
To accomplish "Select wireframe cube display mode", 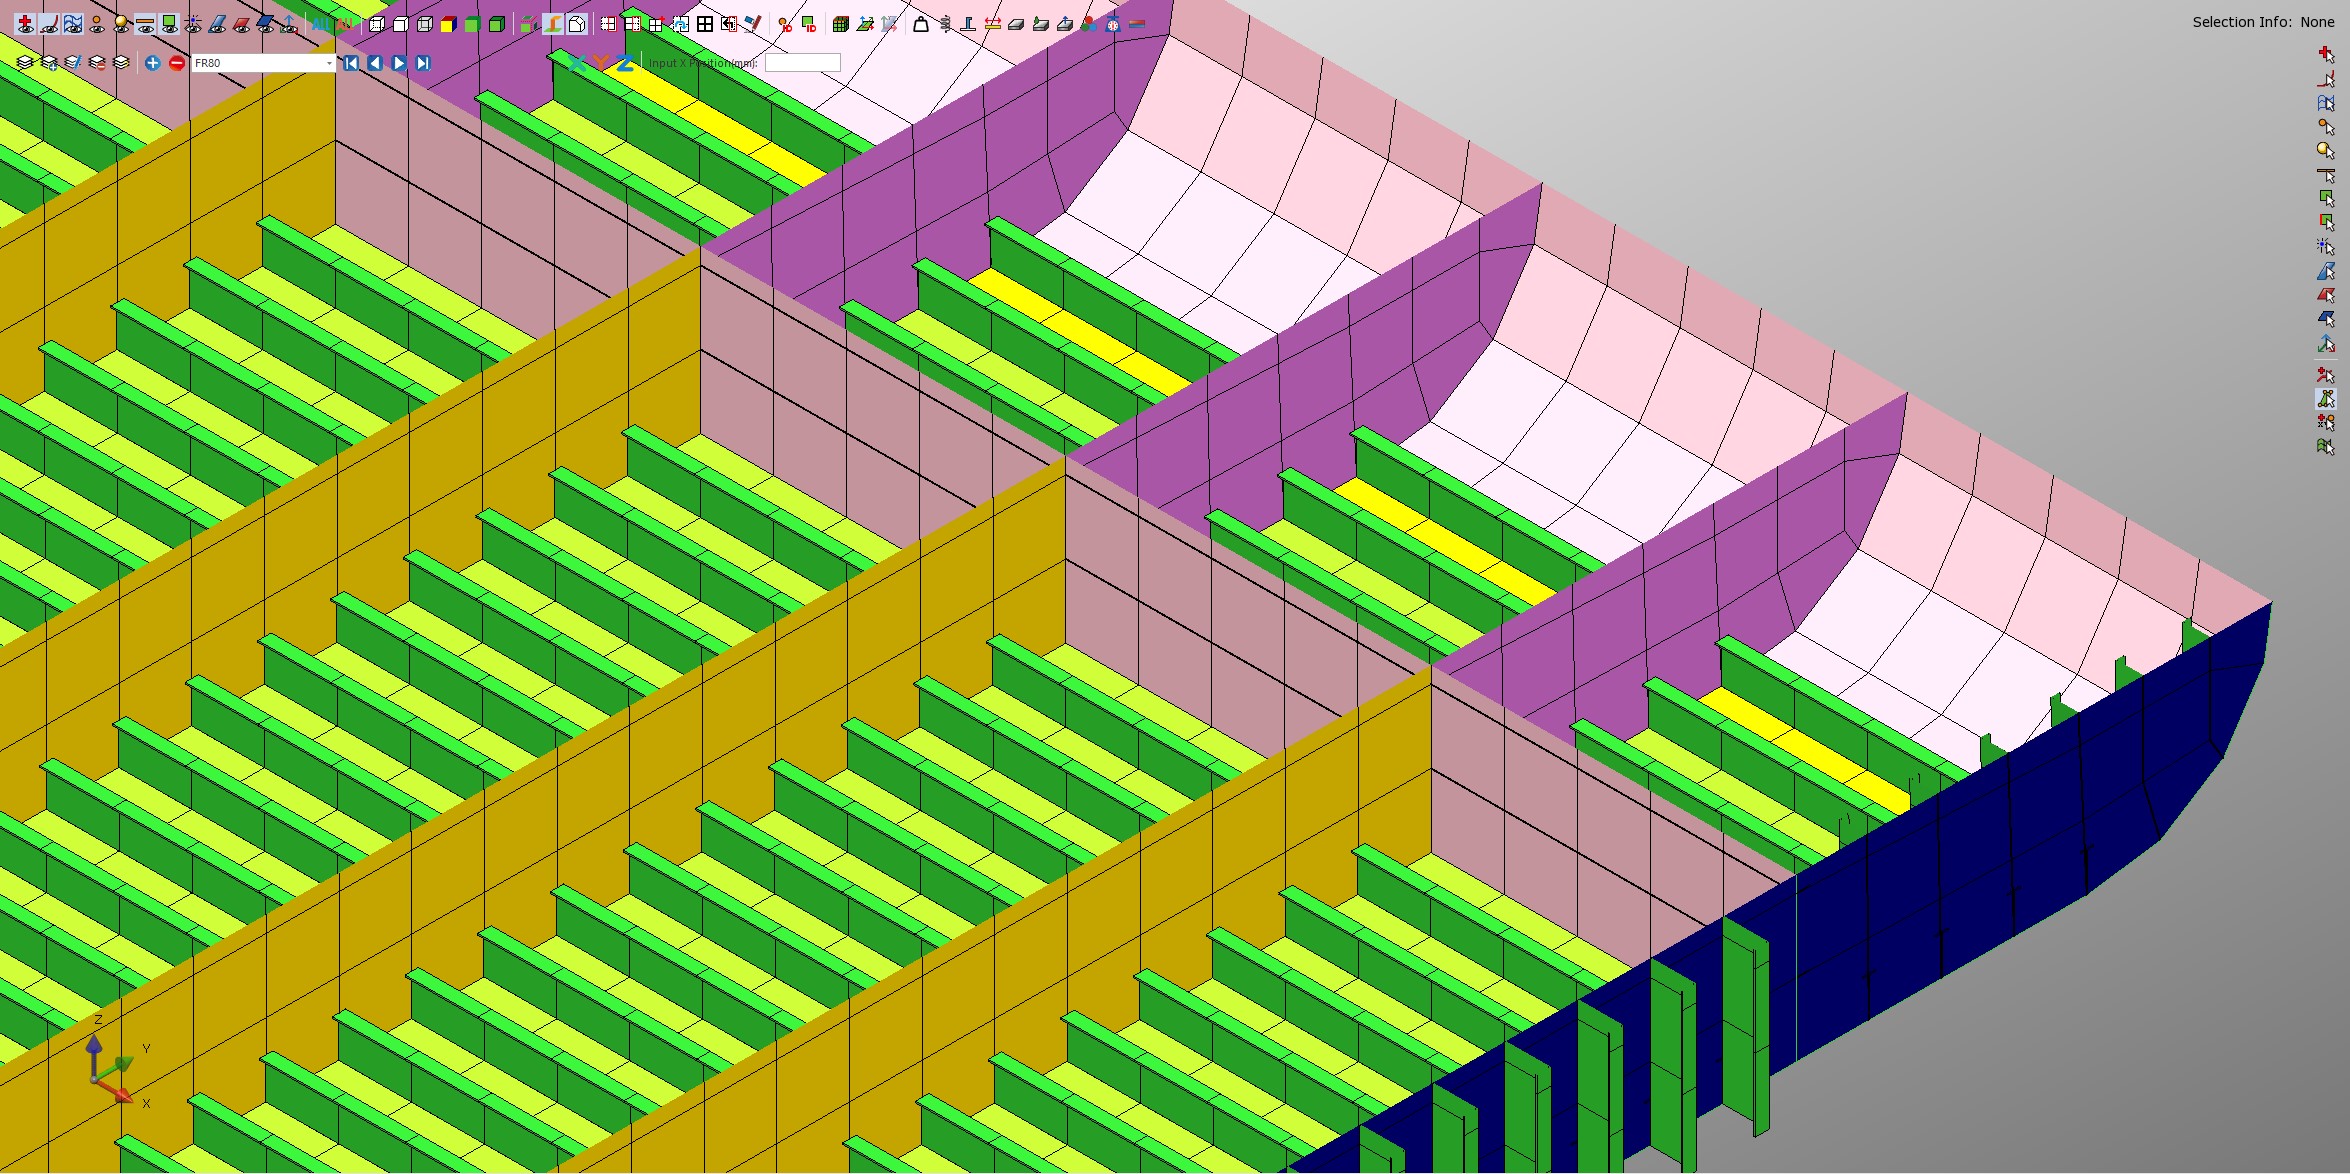I will click(x=425, y=24).
